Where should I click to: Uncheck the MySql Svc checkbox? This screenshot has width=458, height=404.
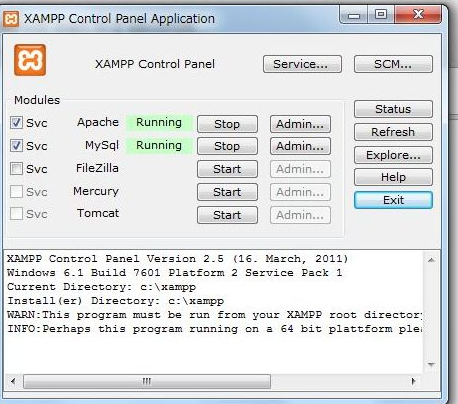click(x=16, y=146)
